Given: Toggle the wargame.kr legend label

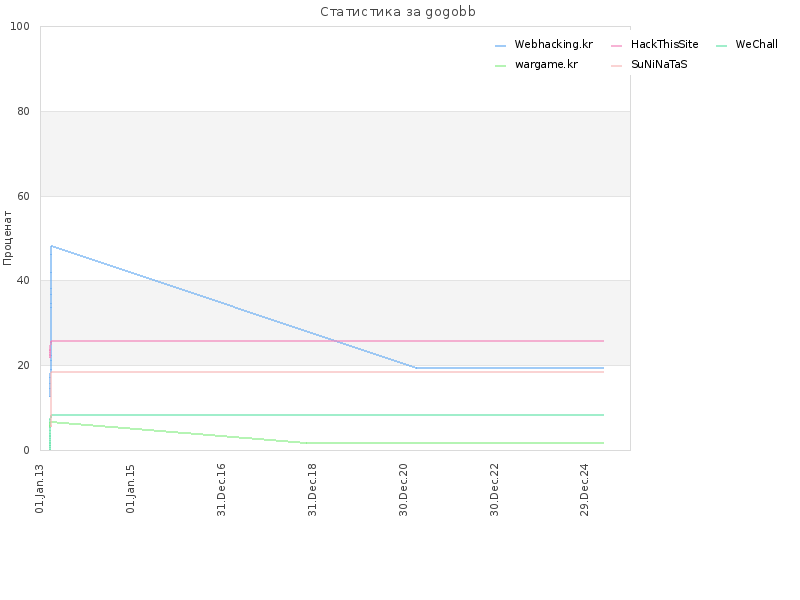Looking at the screenshot, I should pos(546,64).
